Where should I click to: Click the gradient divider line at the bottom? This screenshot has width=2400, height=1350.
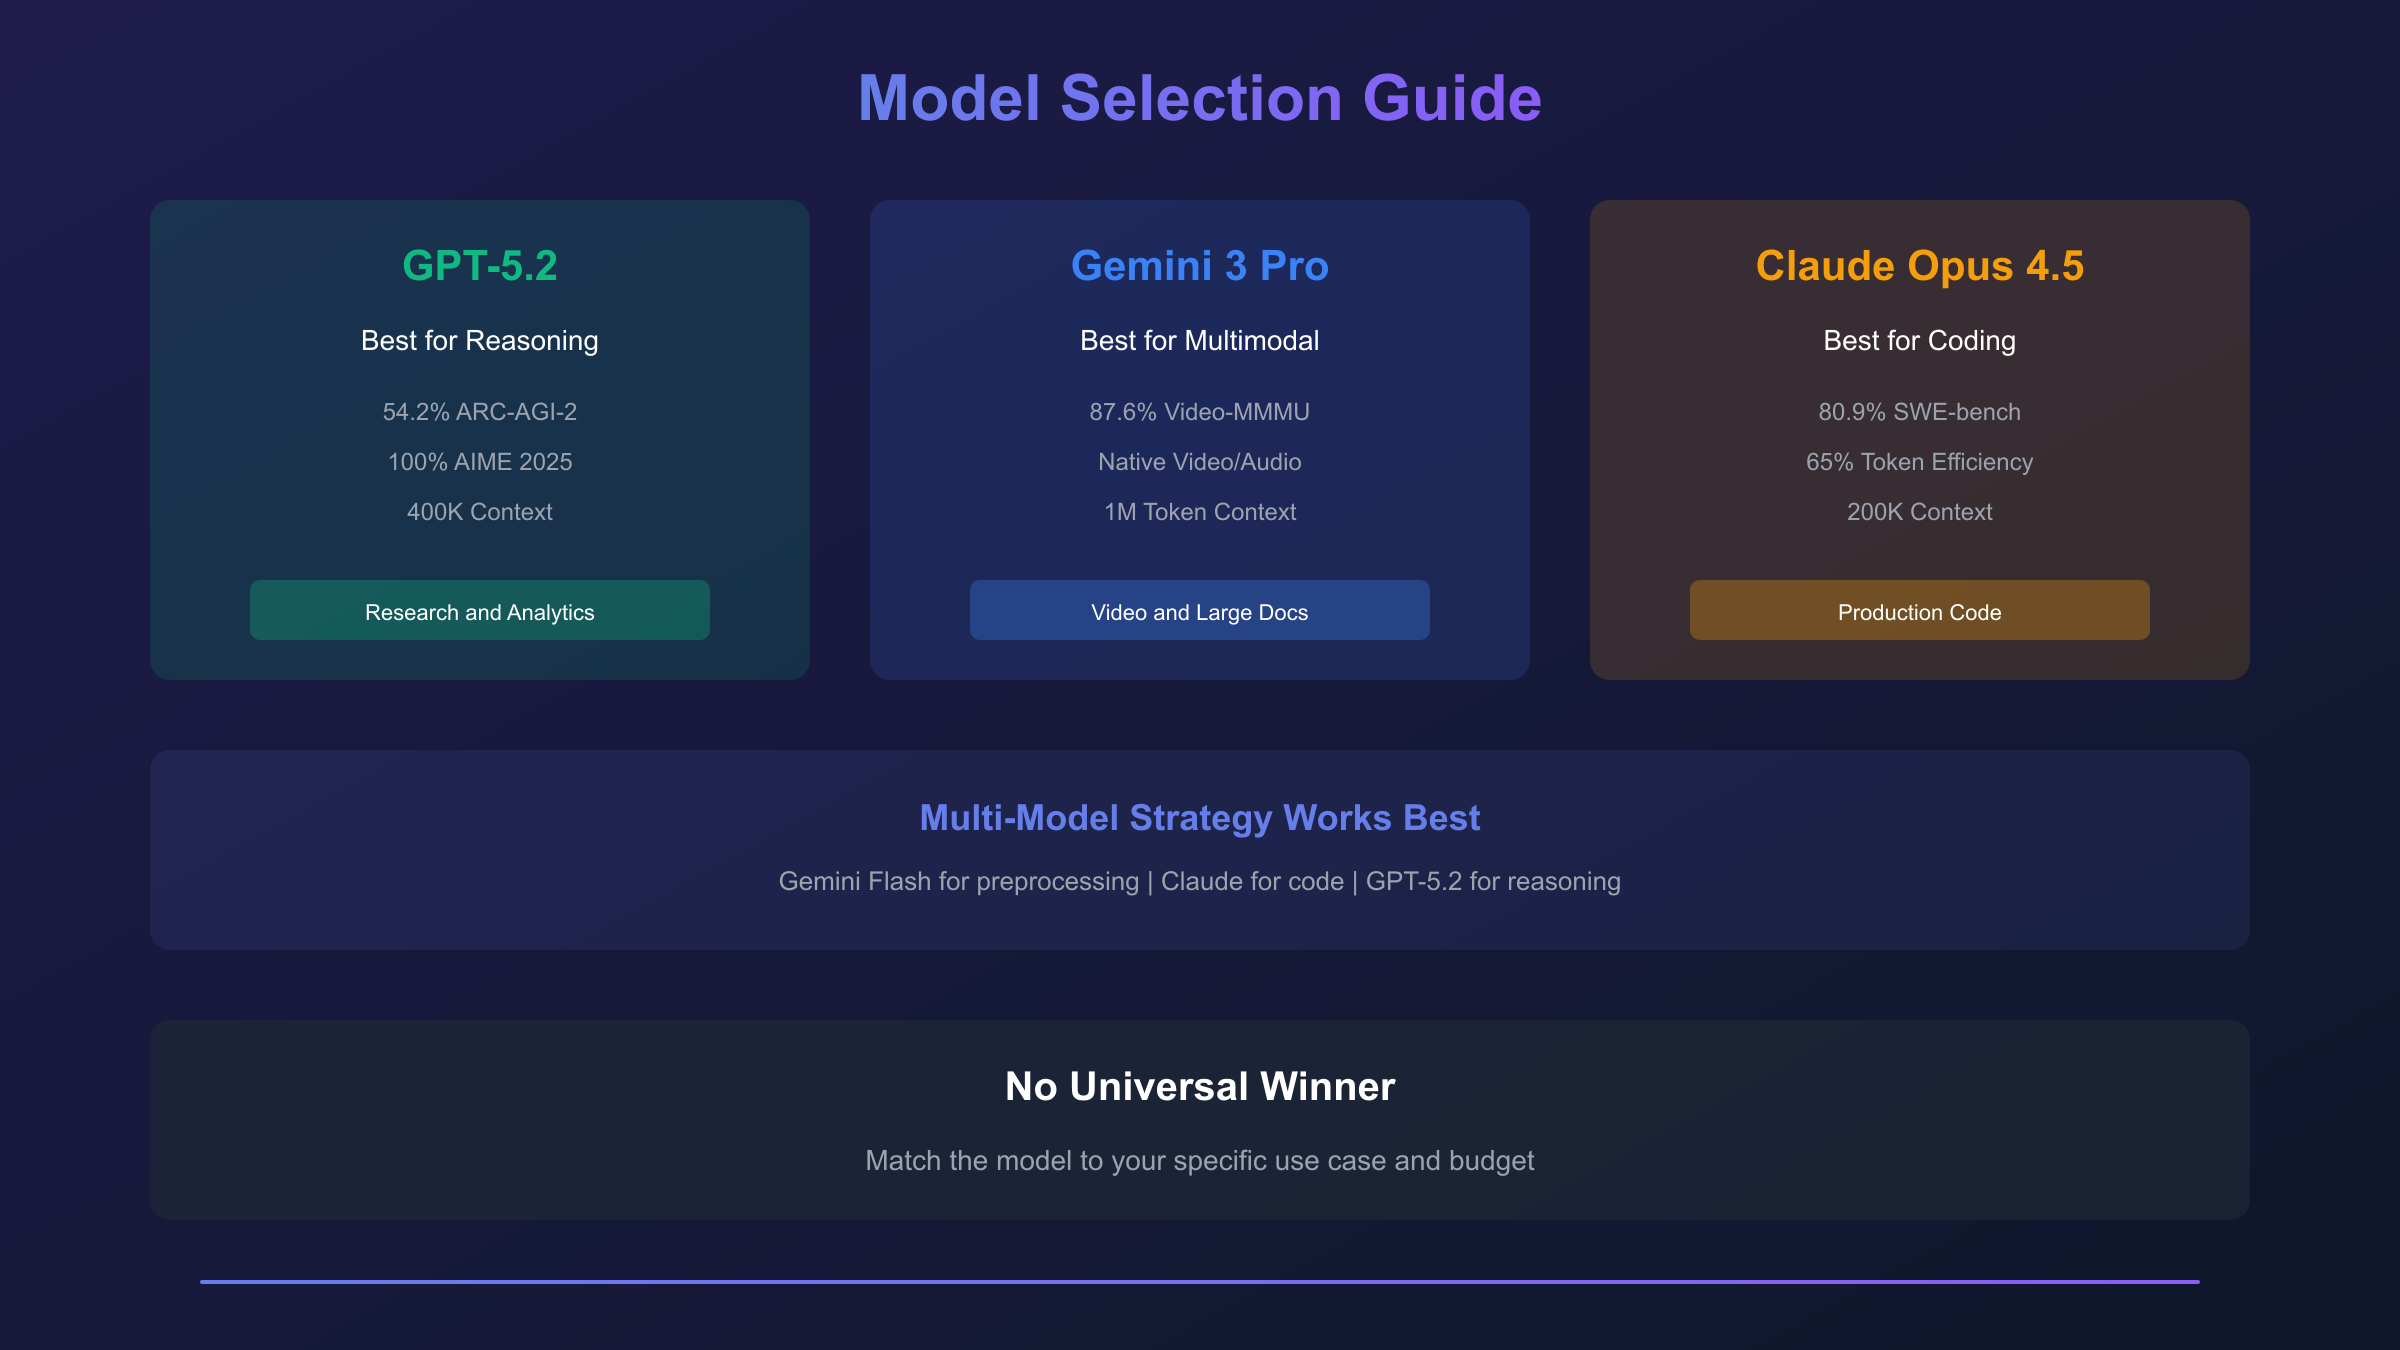point(1199,1281)
